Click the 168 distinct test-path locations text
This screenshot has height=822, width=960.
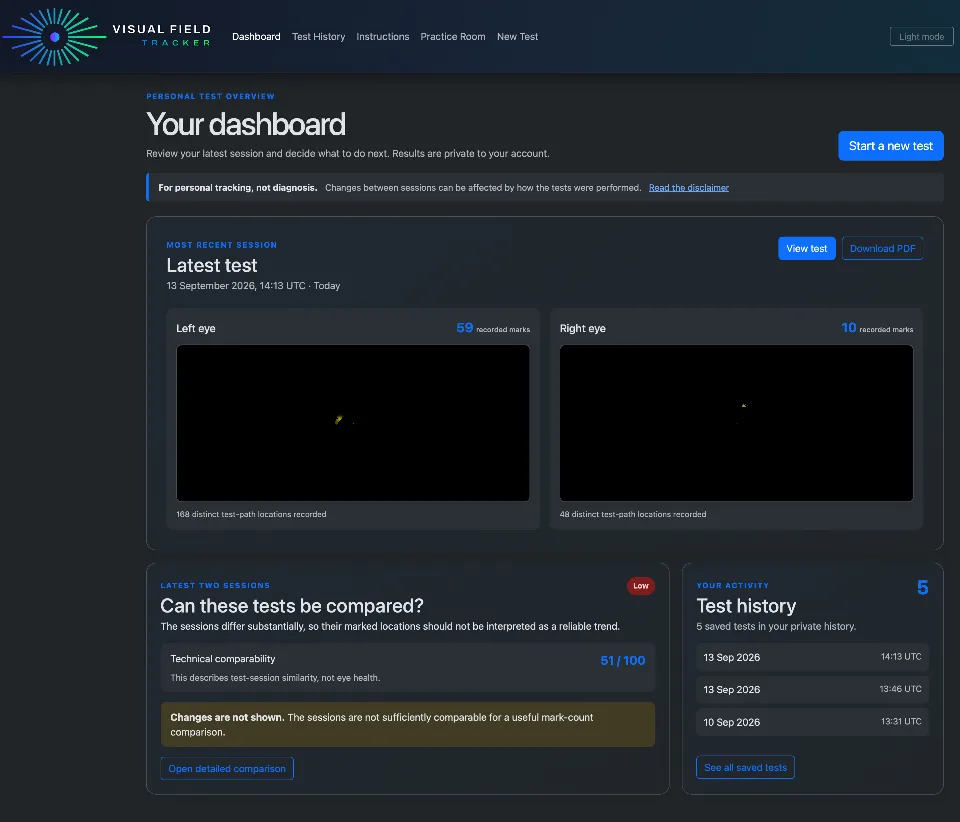pos(251,514)
